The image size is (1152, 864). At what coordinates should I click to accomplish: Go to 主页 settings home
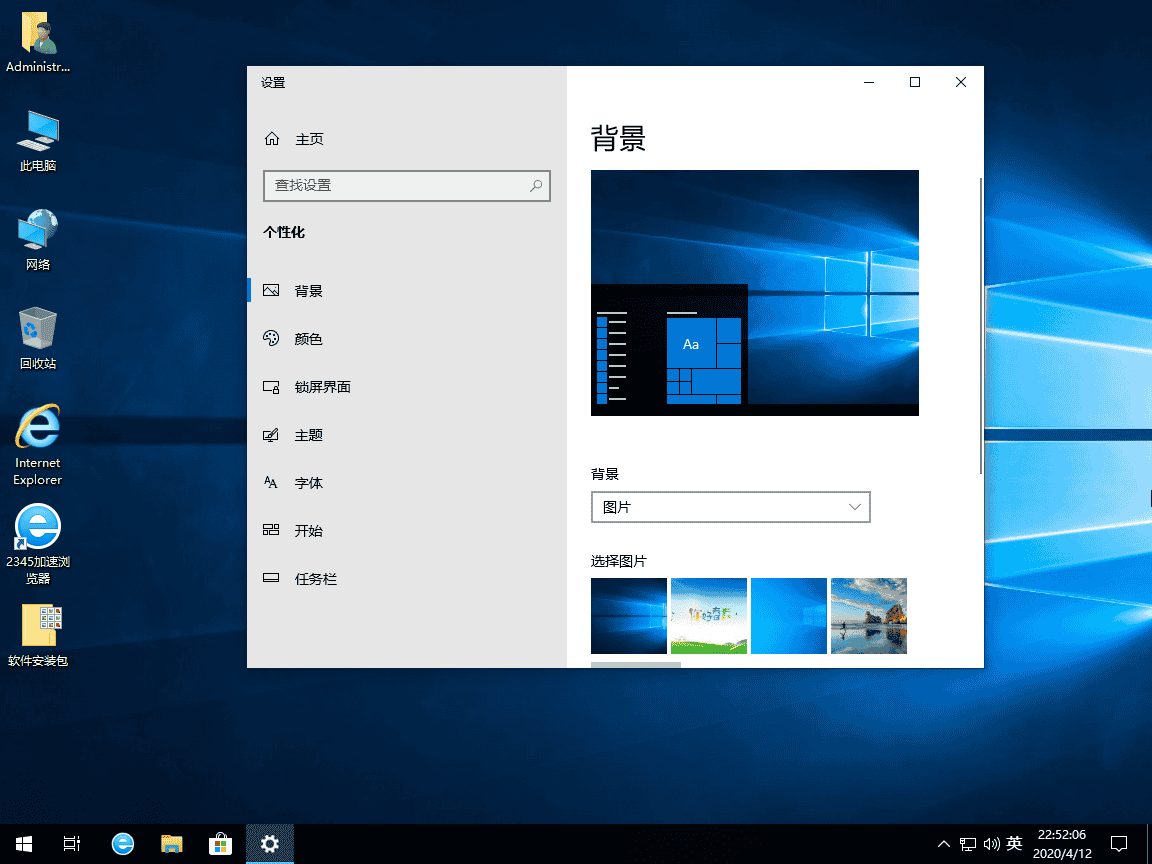406,139
